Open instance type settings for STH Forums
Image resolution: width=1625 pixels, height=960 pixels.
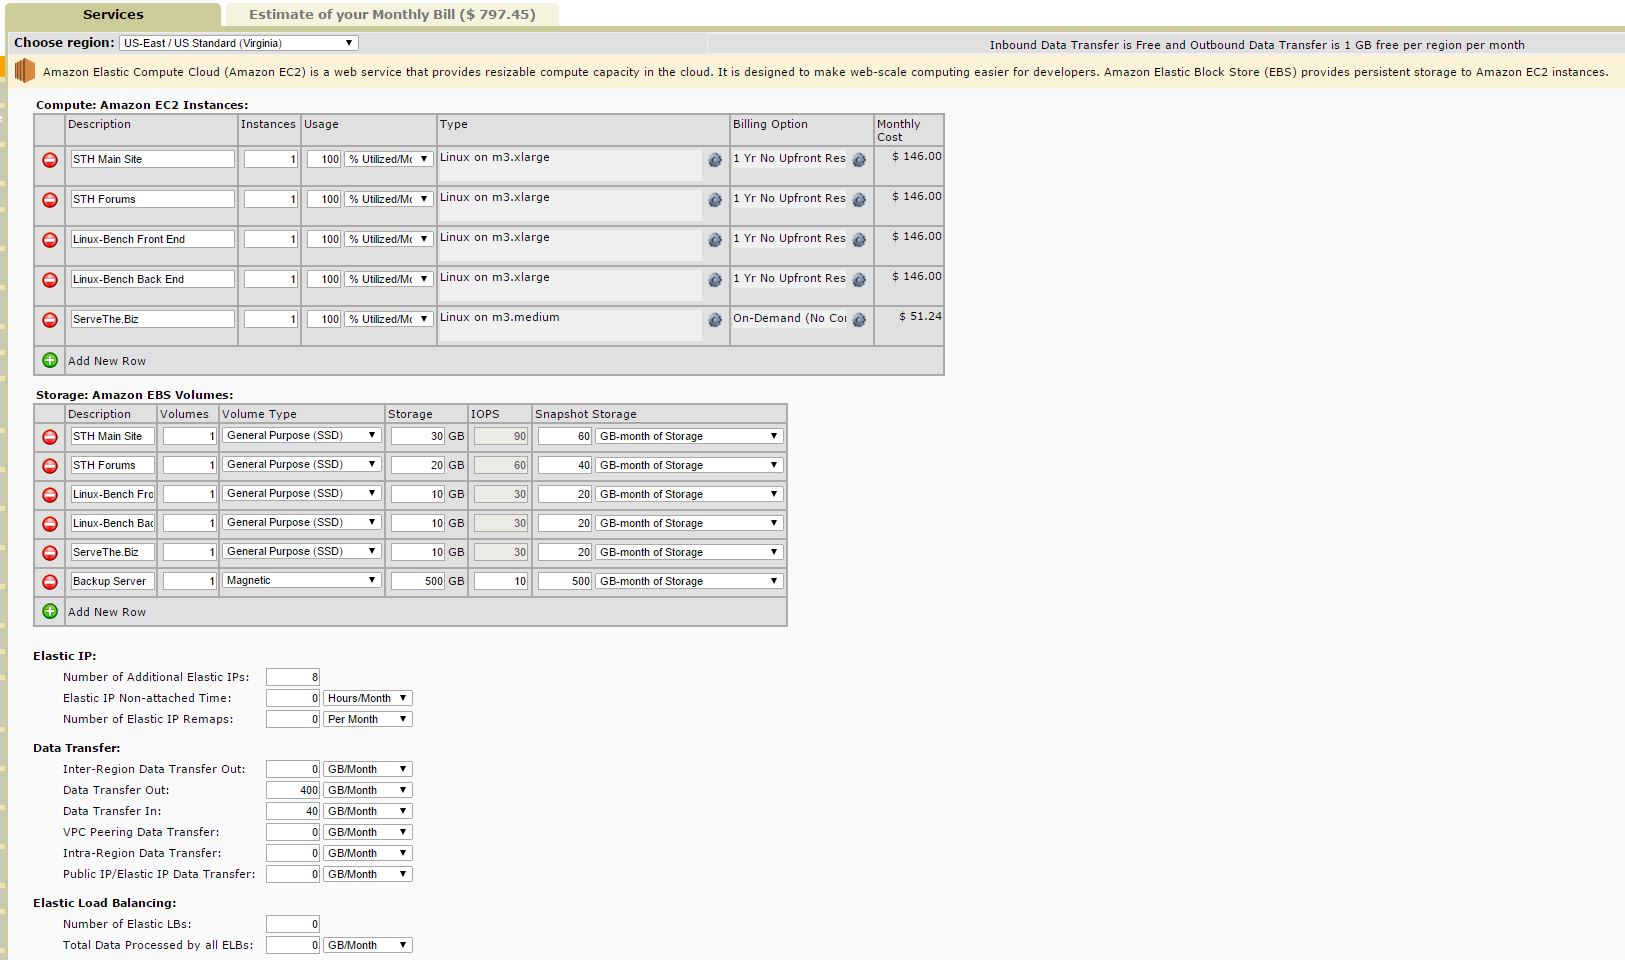[x=715, y=200]
